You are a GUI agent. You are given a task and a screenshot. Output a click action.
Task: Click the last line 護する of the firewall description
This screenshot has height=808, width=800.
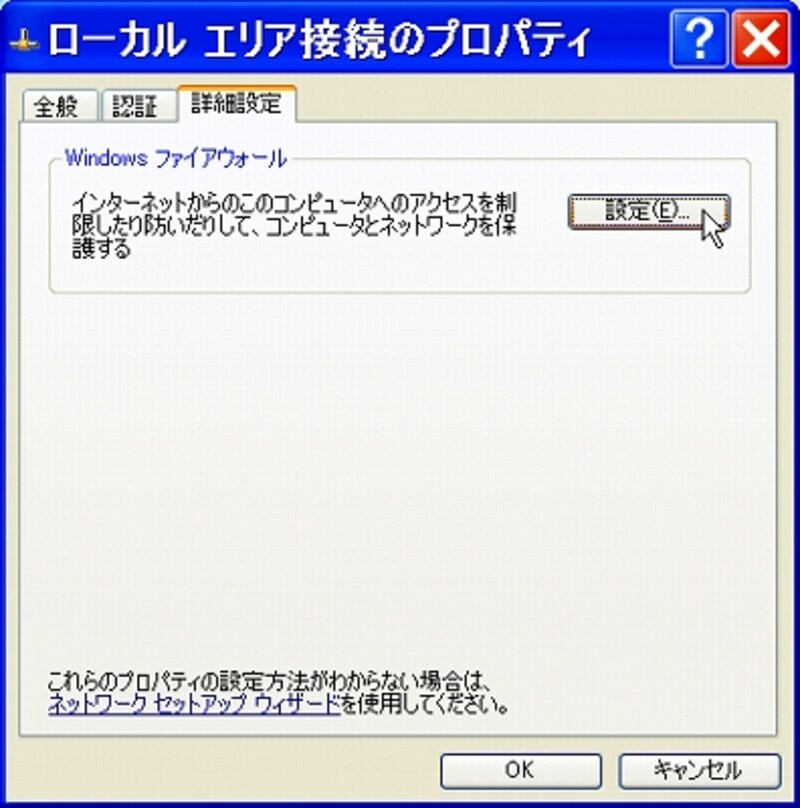coord(101,249)
